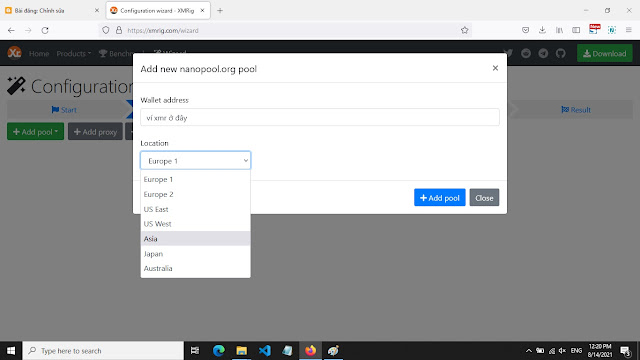
Task: Switch to the Bài đăng browser tab
Action: [x=51, y=11]
